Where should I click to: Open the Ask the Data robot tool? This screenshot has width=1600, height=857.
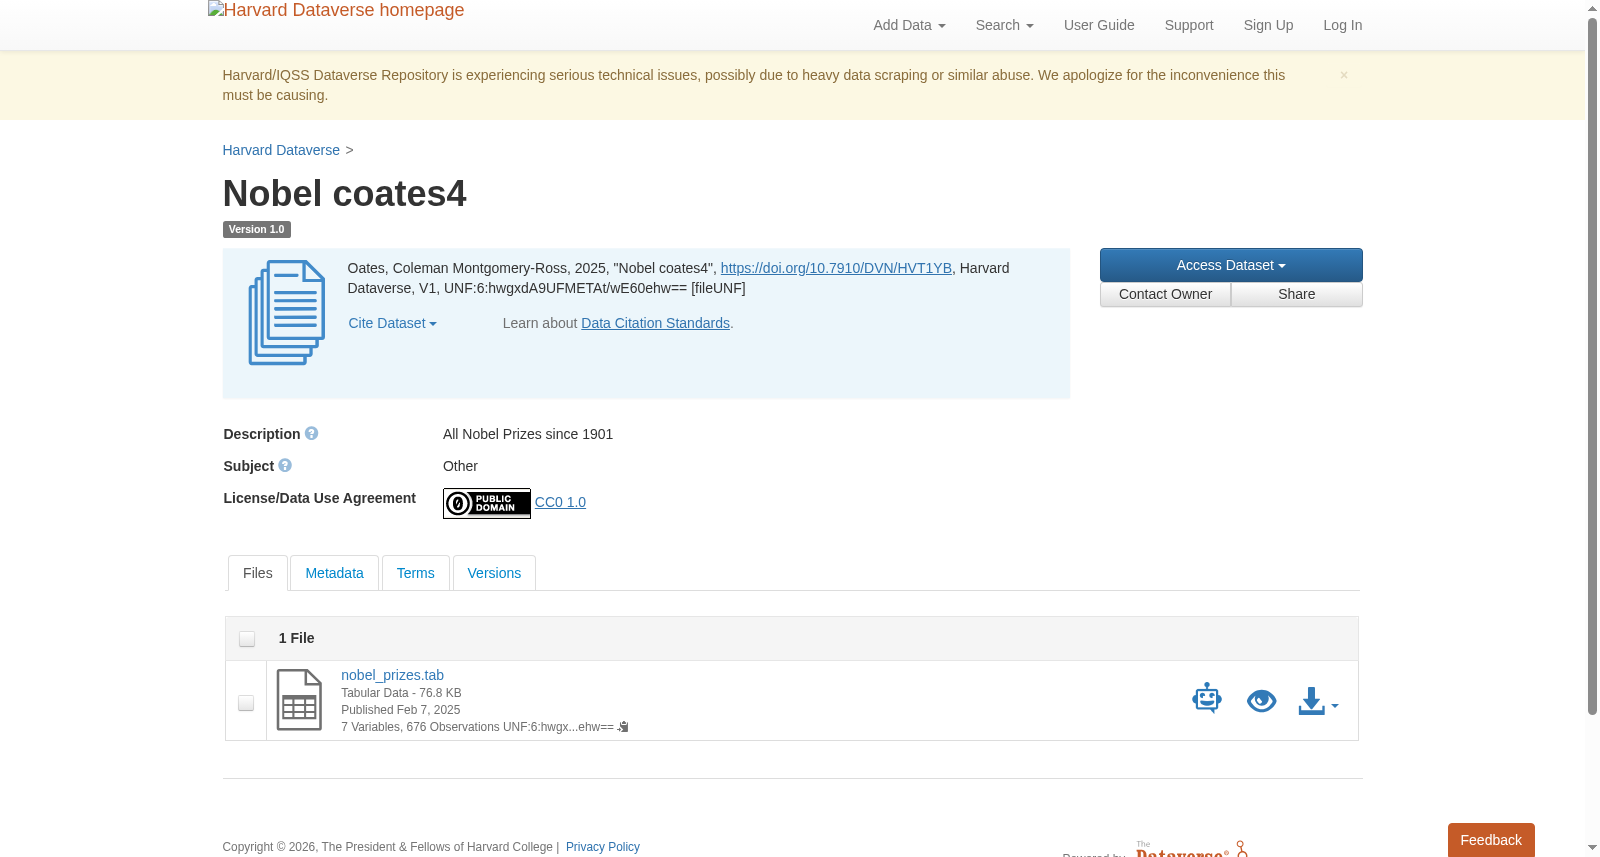point(1207,699)
